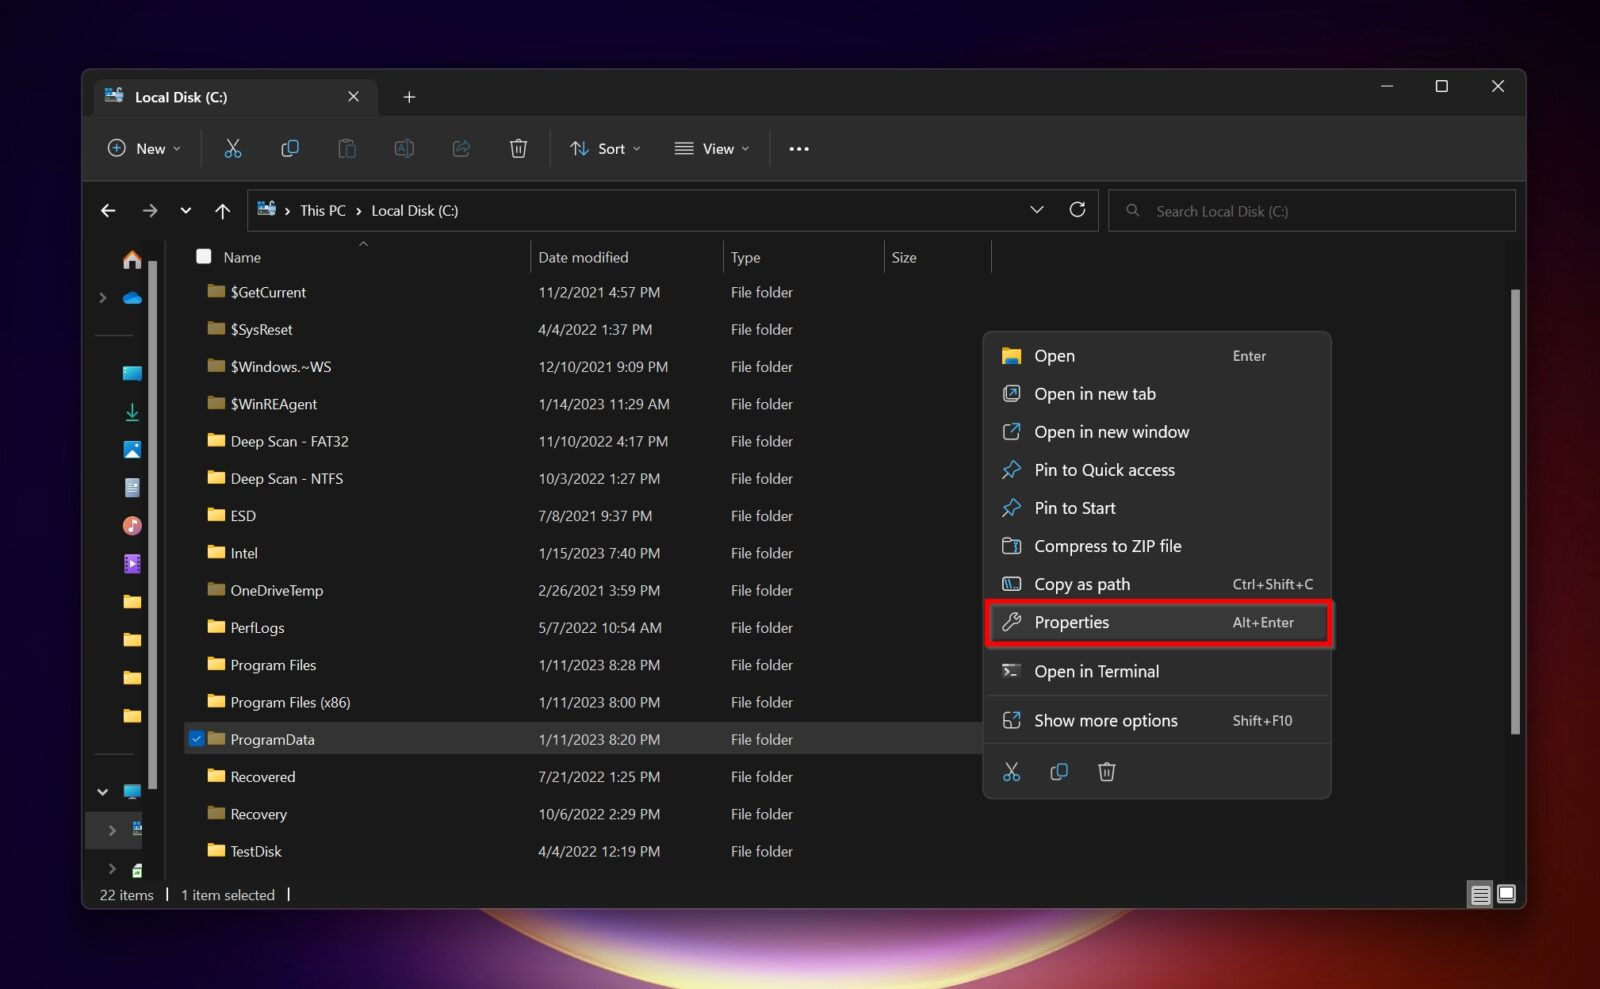Check the select-all box in the Name column
The width and height of the screenshot is (1600, 989).
pos(203,256)
